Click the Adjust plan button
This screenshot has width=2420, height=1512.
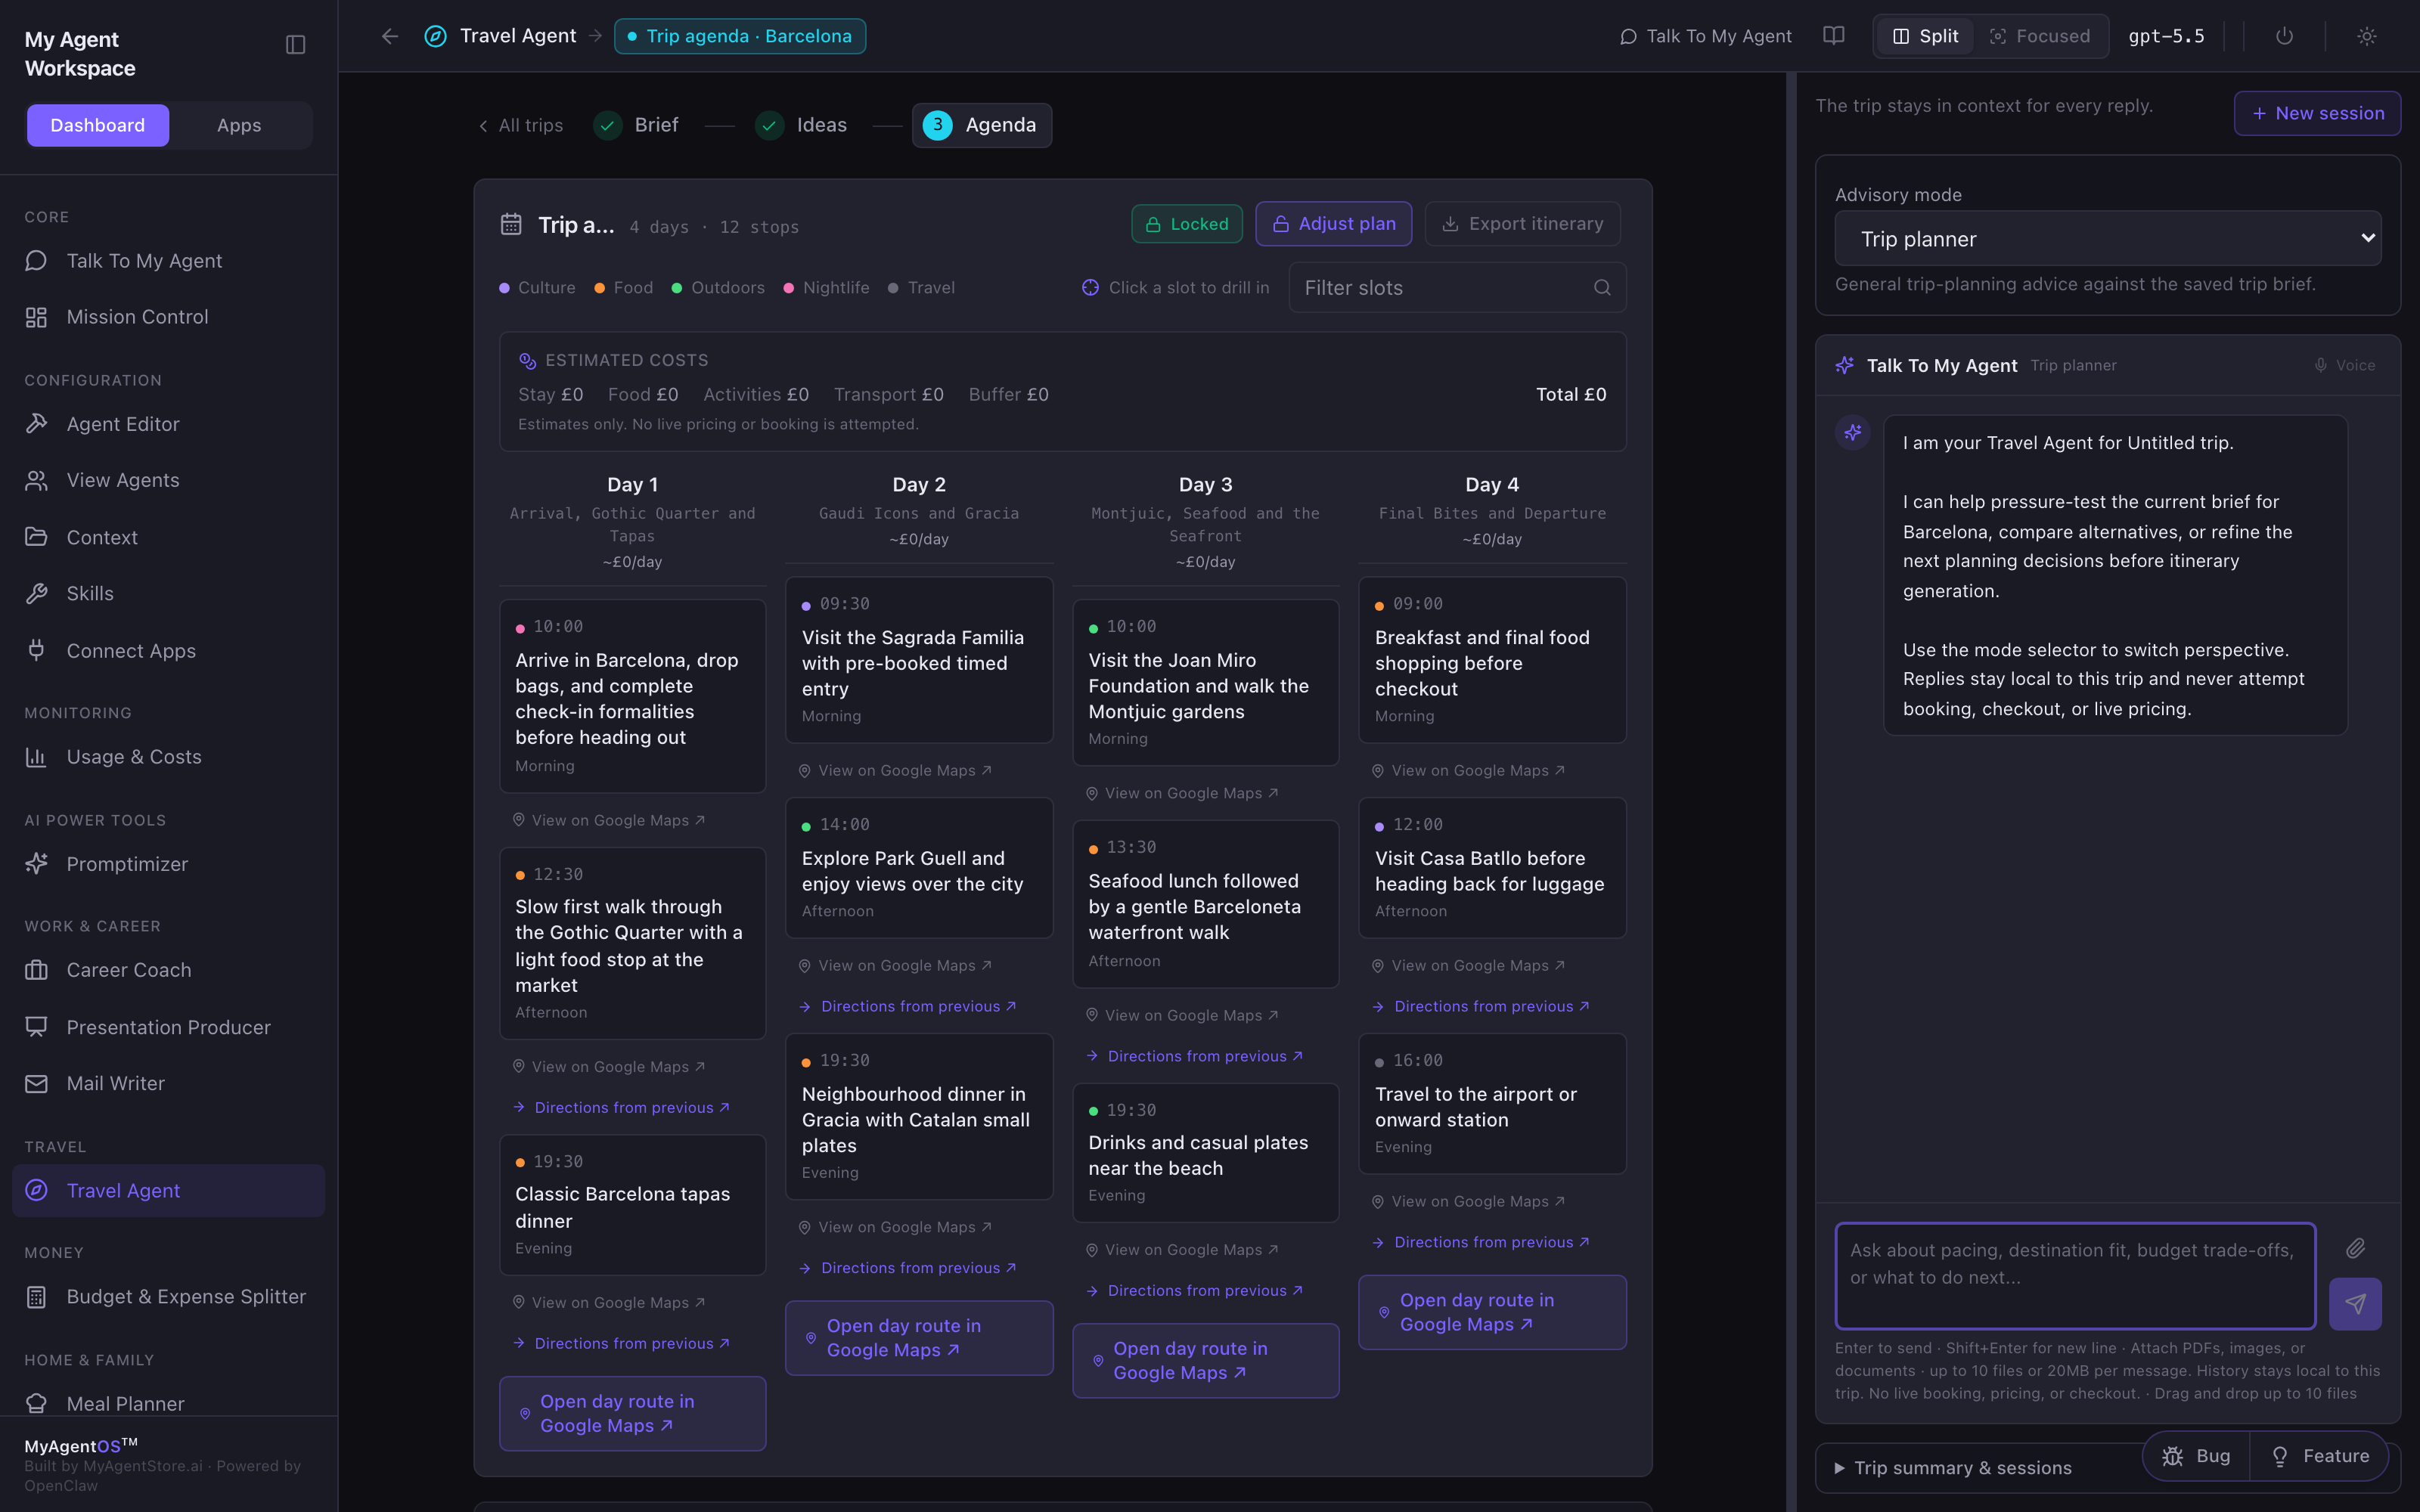click(1334, 224)
